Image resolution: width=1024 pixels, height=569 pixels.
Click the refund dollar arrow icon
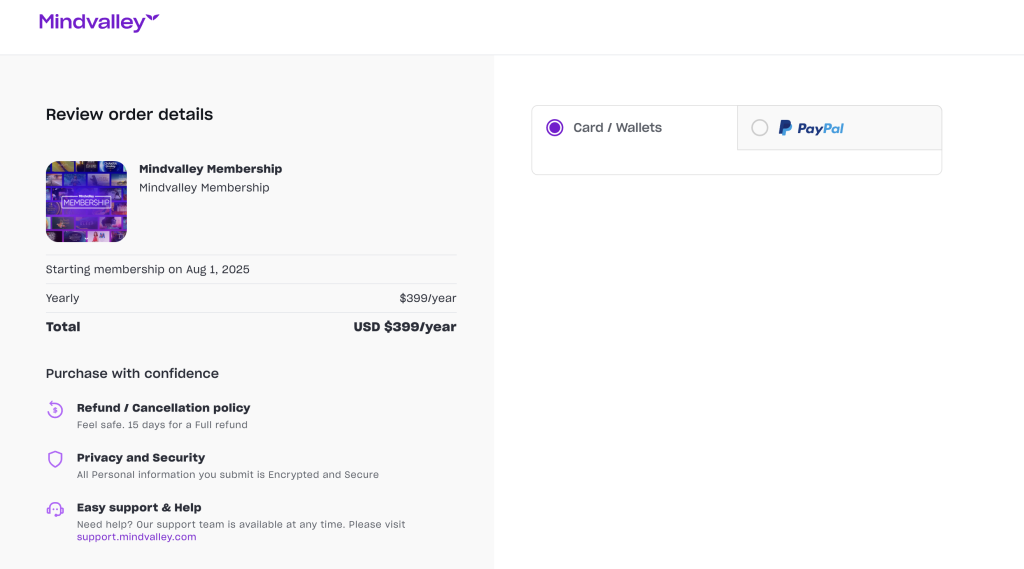[55, 410]
